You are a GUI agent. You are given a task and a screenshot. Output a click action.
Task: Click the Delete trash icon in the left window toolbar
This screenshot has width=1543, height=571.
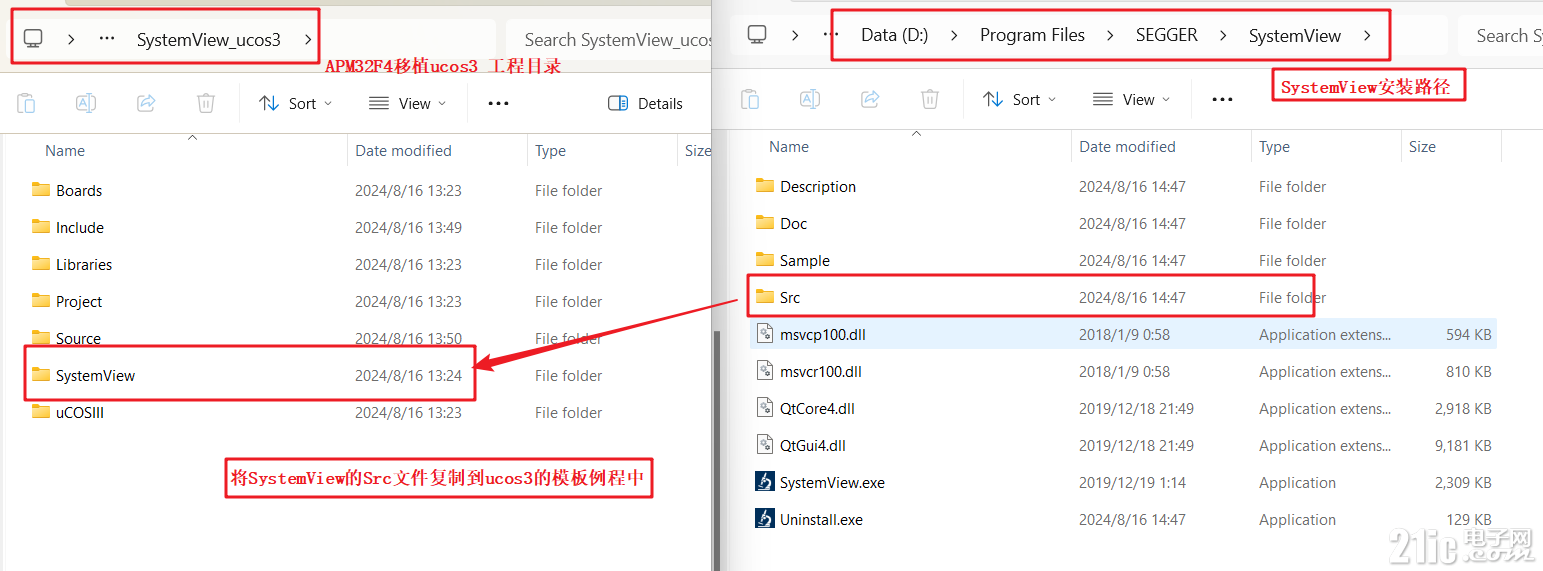[206, 103]
